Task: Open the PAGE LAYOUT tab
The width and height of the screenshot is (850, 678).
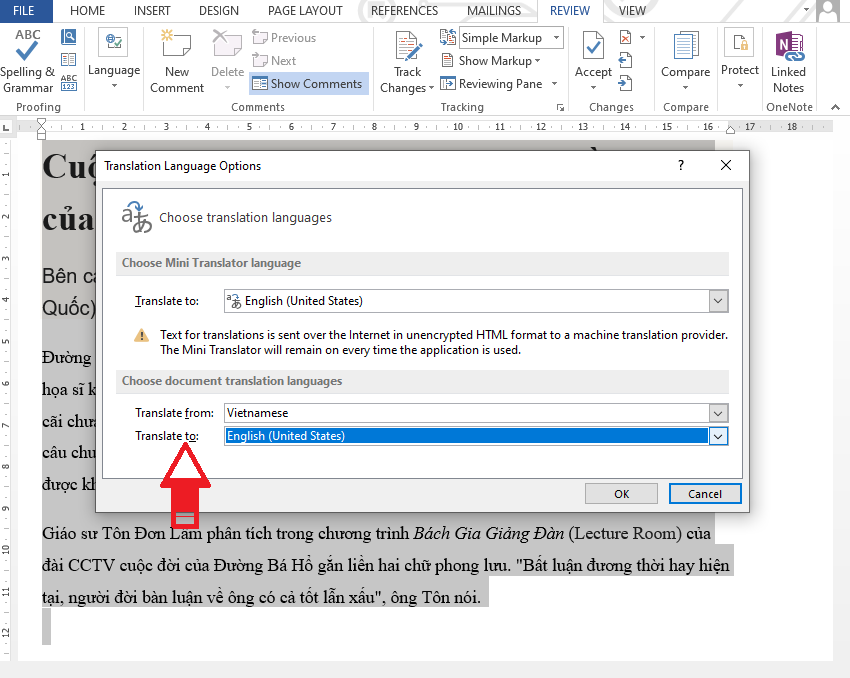Action: click(x=305, y=11)
